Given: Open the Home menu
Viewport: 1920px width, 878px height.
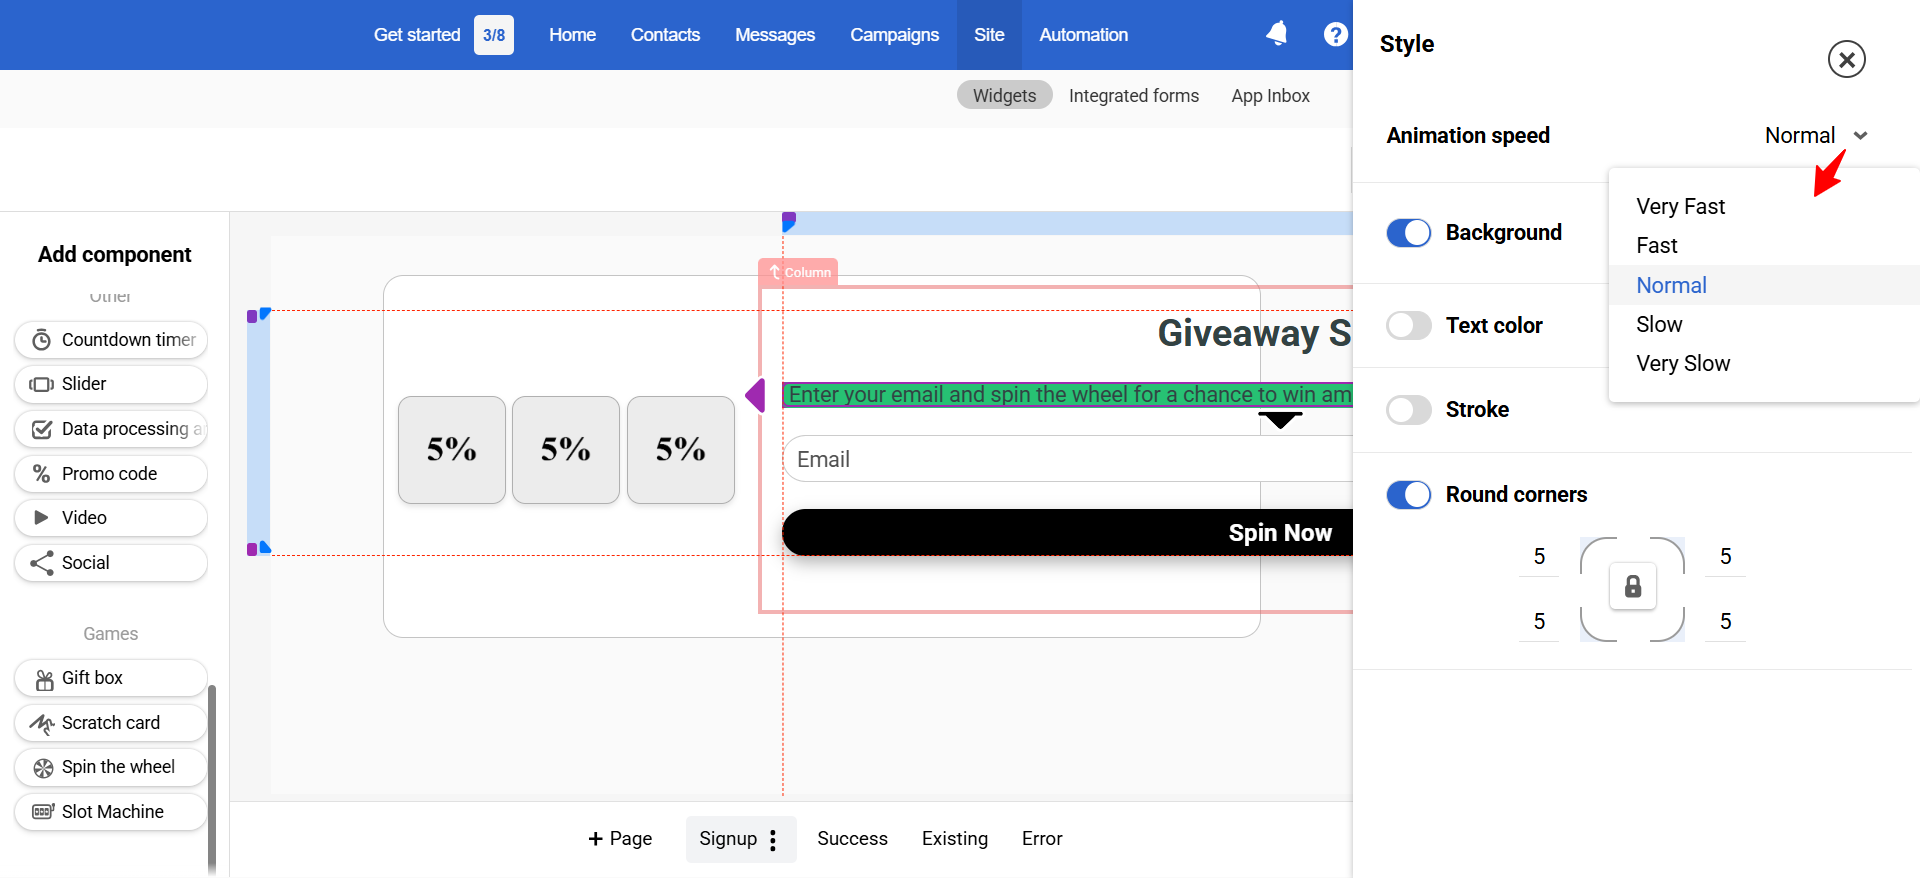Looking at the screenshot, I should click(572, 35).
